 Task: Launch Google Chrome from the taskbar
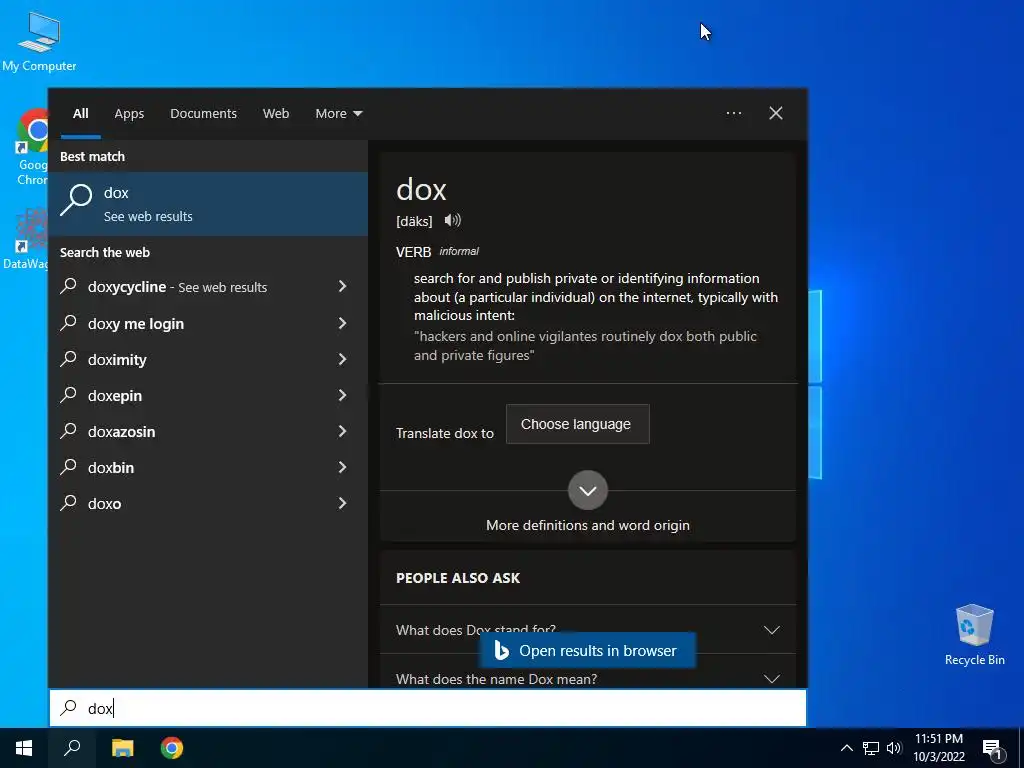[172, 748]
